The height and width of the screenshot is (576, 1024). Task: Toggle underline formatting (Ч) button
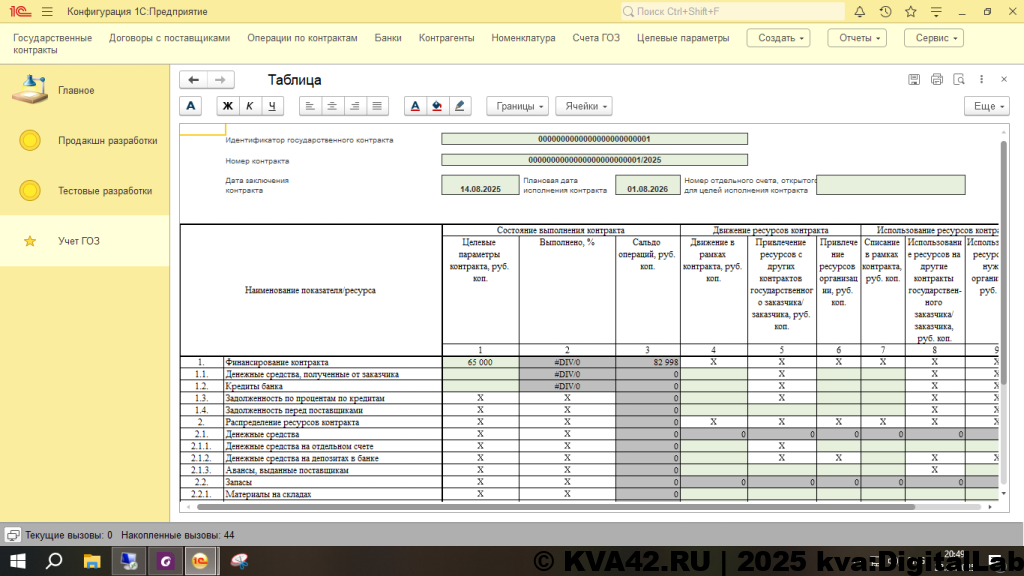[271, 106]
